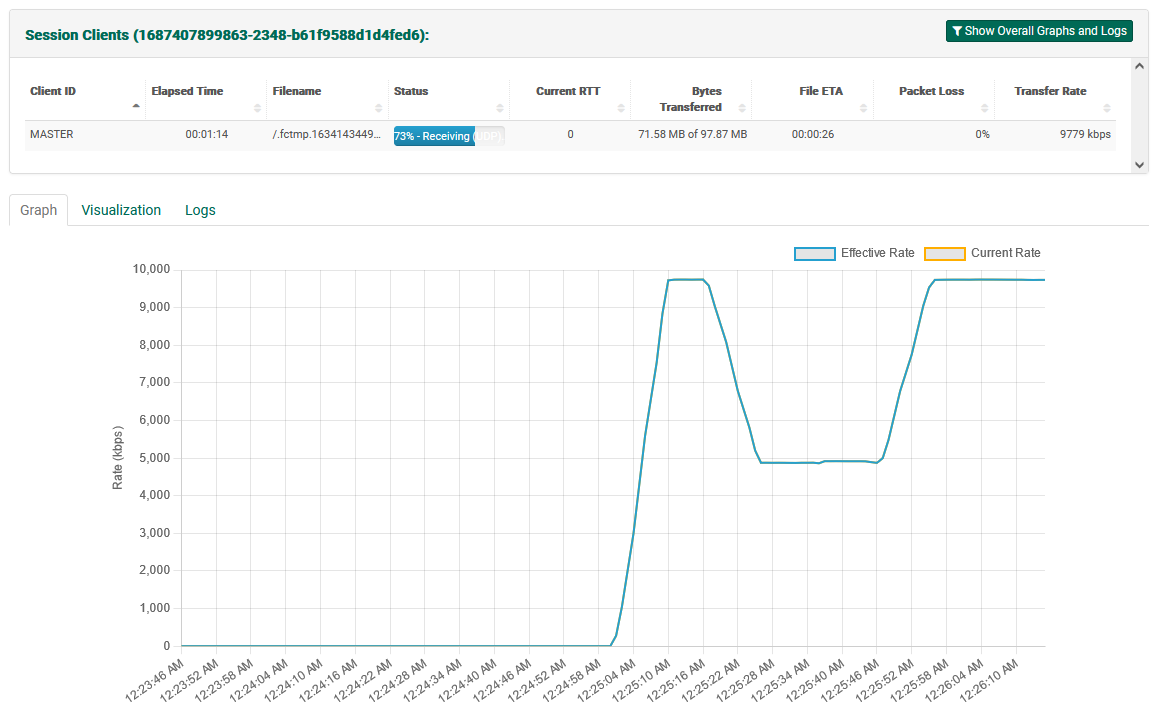The image size is (1159, 717).
Task: Click the filter icon in Show Overall button
Action: pos(956,31)
